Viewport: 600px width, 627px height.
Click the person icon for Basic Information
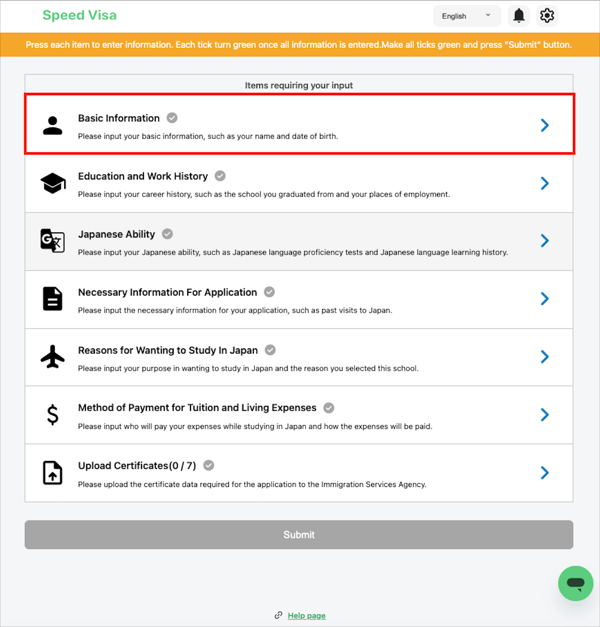tap(52, 126)
